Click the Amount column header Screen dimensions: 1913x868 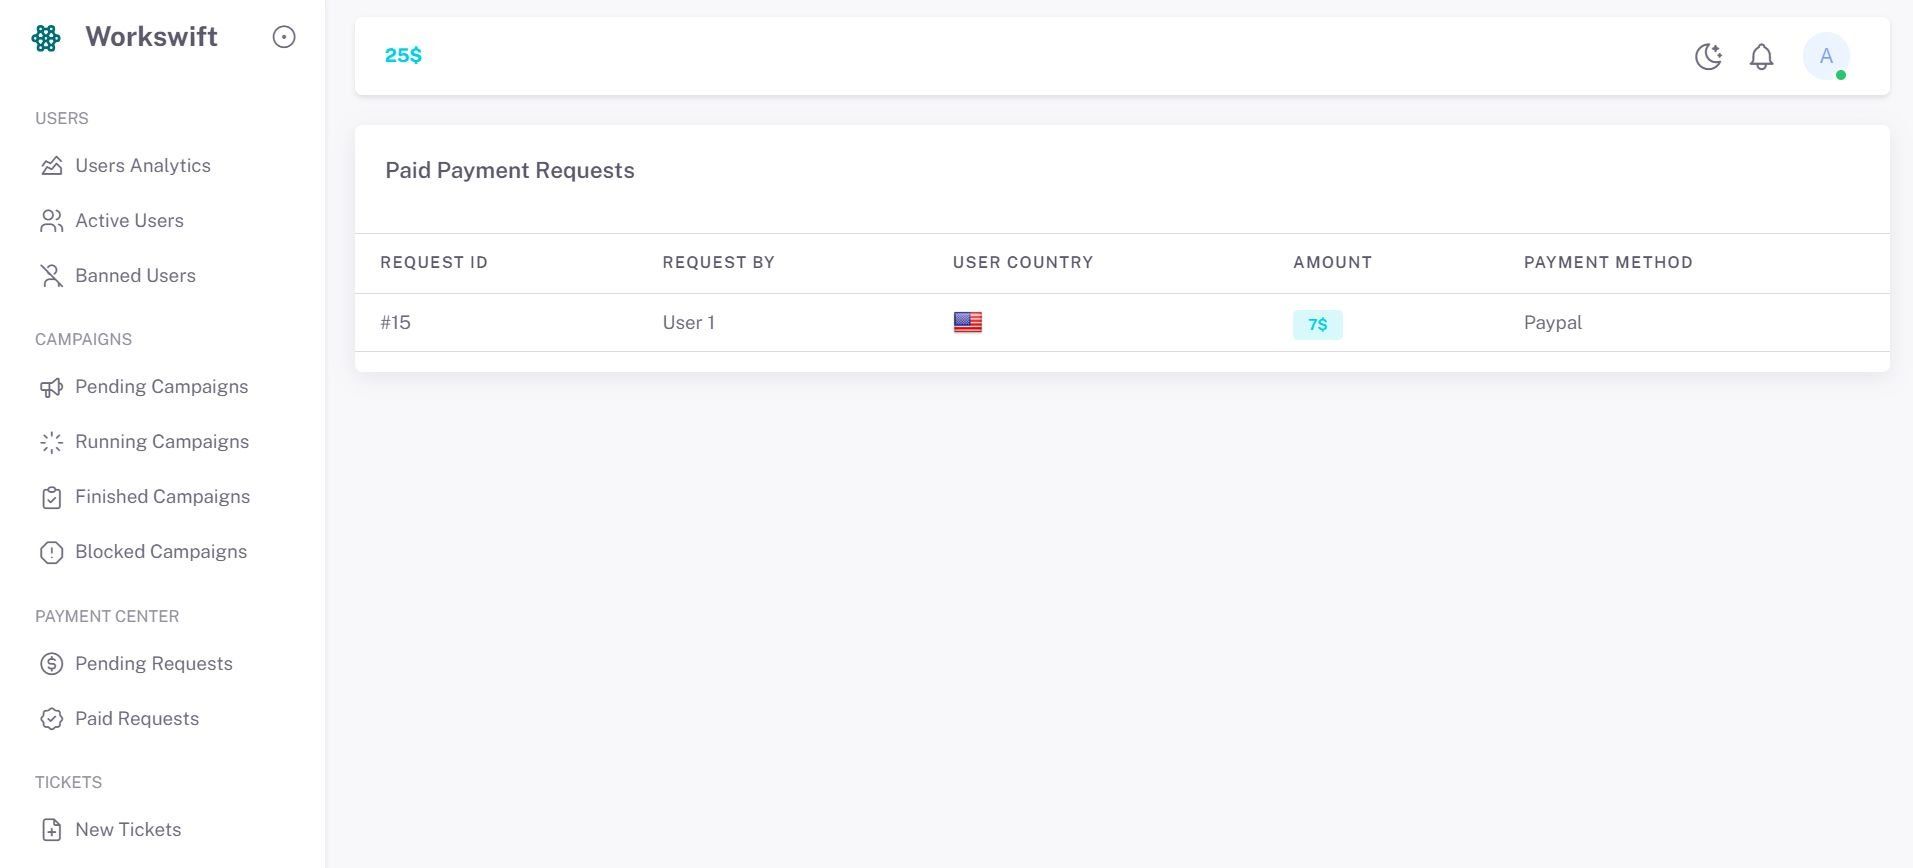pos(1332,263)
